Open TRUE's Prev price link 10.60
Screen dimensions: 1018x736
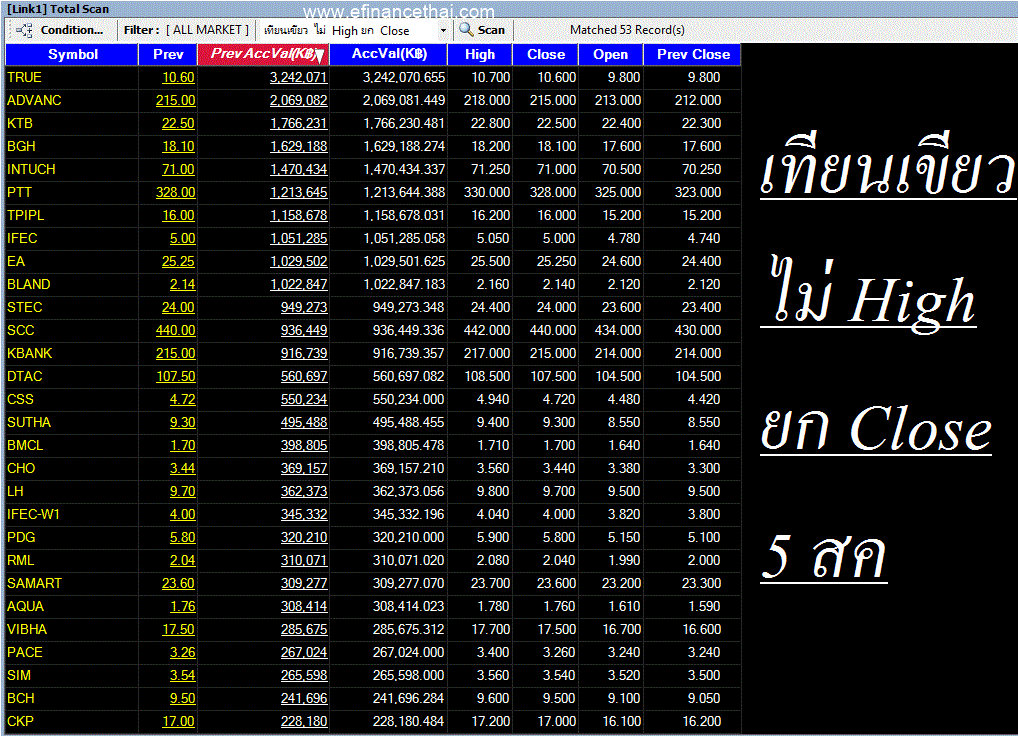point(179,77)
